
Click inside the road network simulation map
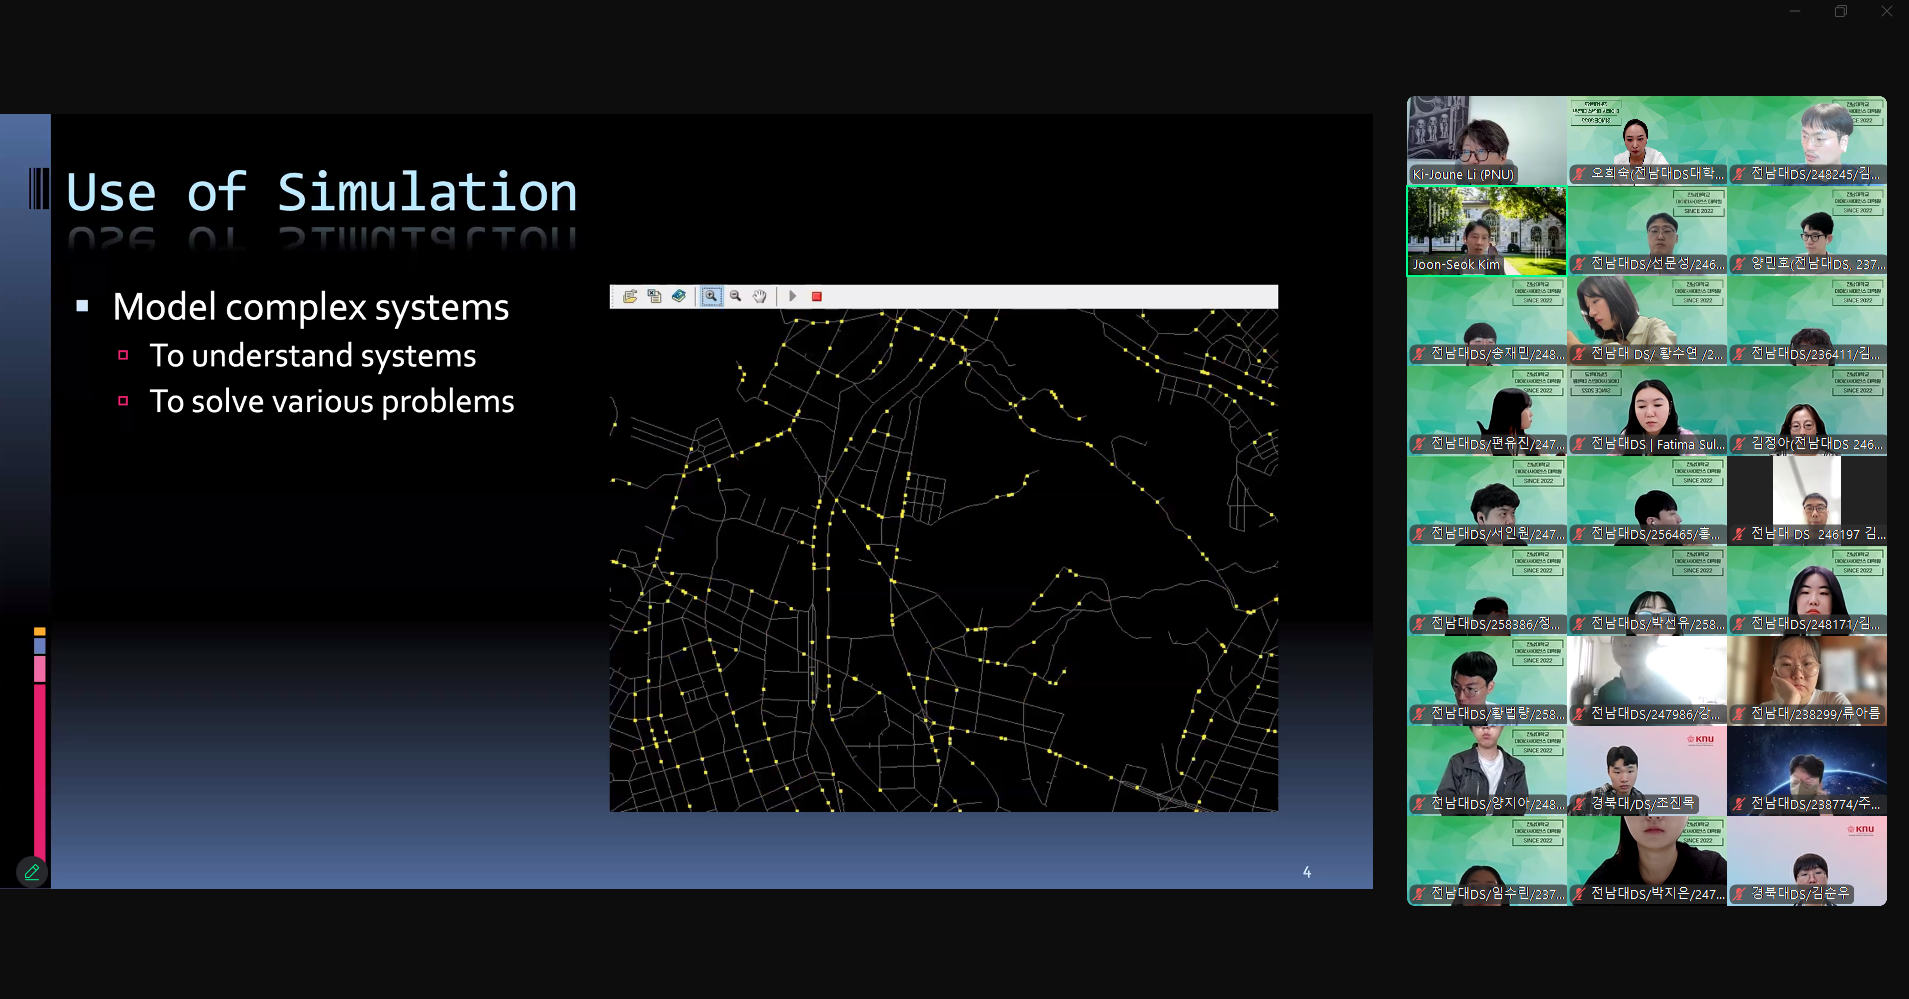point(944,560)
